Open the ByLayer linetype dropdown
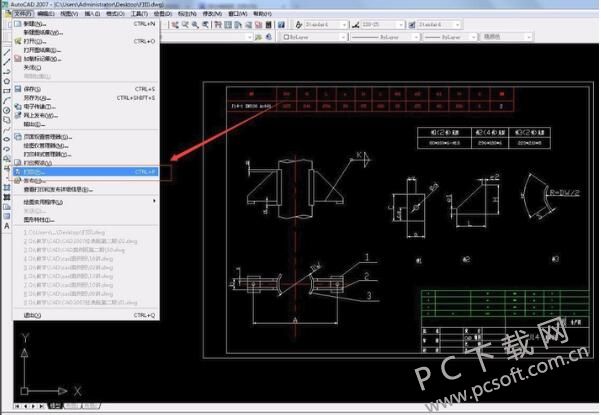This screenshot has width=601, height=415. pos(384,37)
